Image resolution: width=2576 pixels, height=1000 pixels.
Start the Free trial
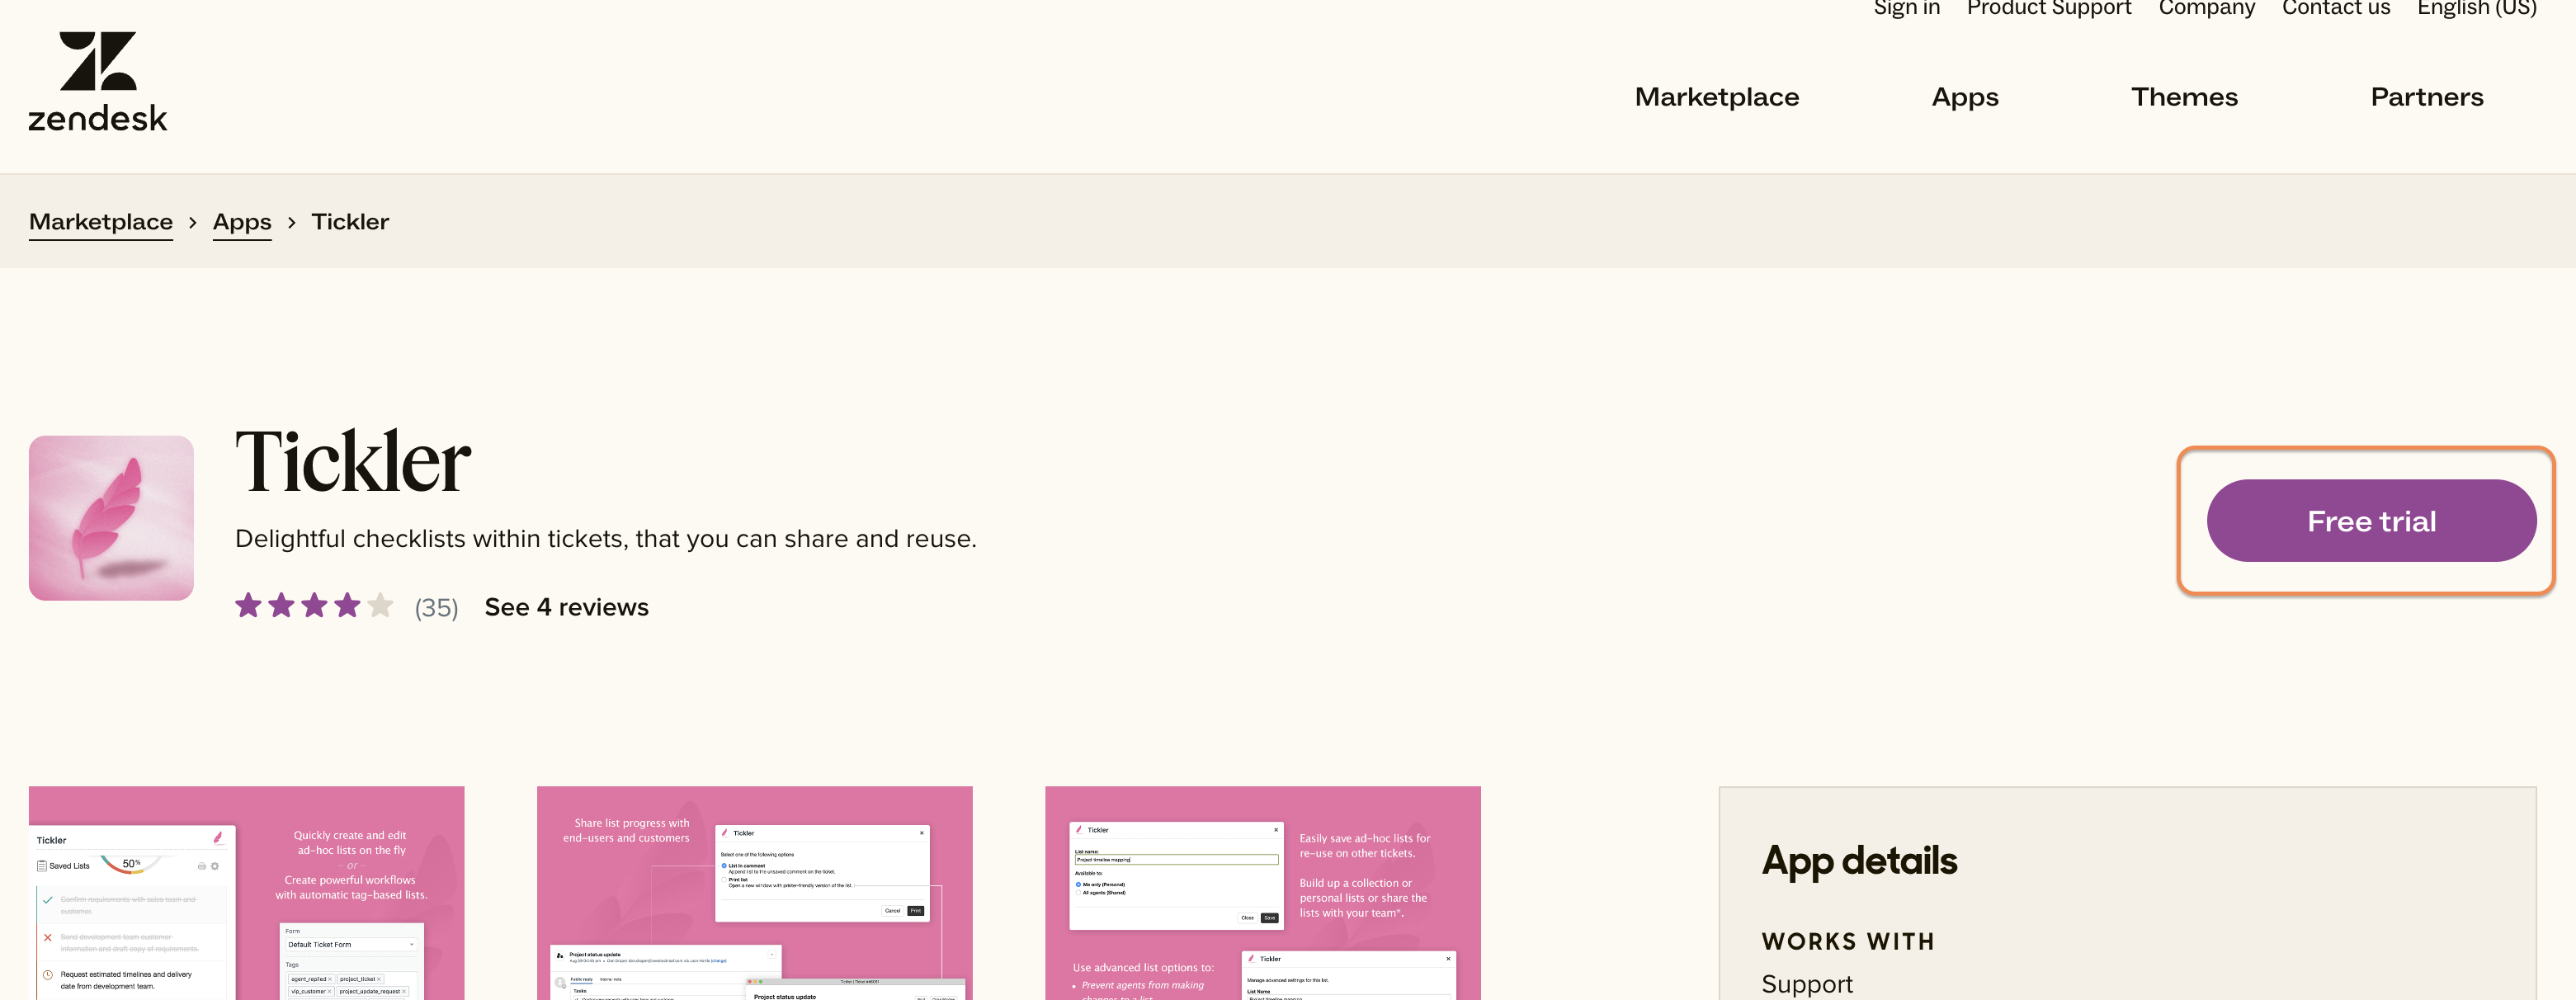tap(2371, 521)
